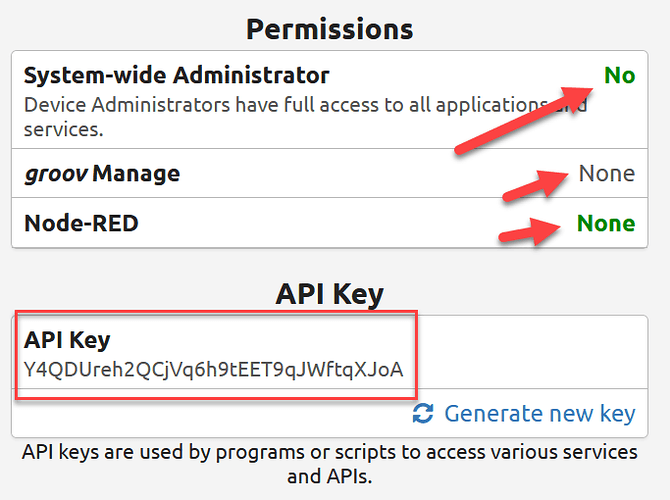Click the groov Manage None permission value
The width and height of the screenshot is (670, 500).
tap(607, 174)
